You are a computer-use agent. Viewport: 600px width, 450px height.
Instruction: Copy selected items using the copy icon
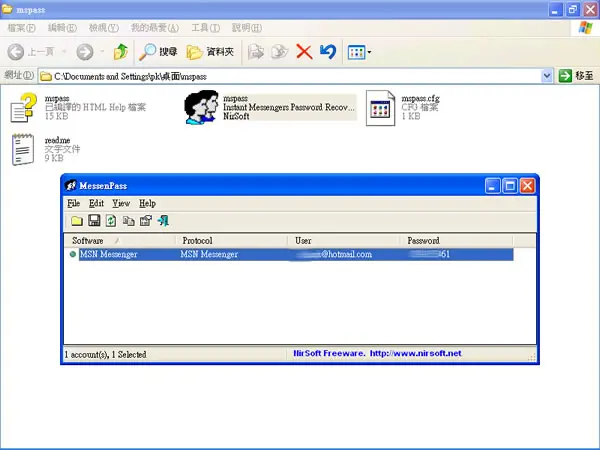(x=129, y=221)
